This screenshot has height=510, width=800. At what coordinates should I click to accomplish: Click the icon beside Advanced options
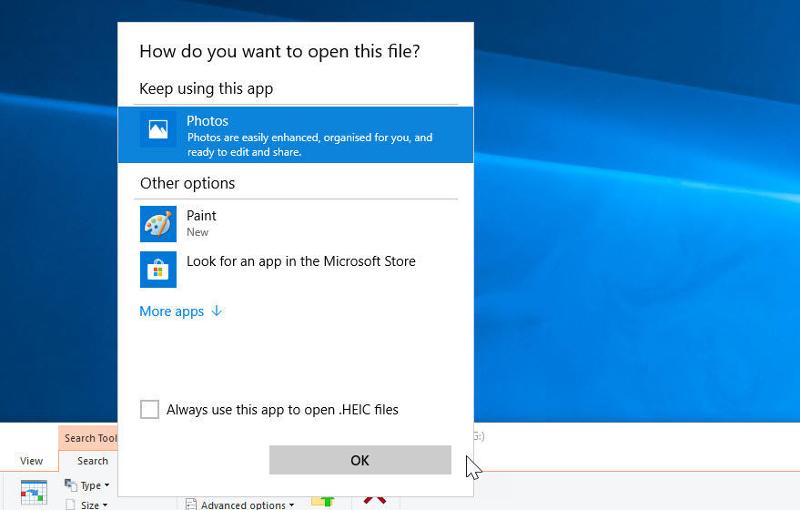(190, 505)
